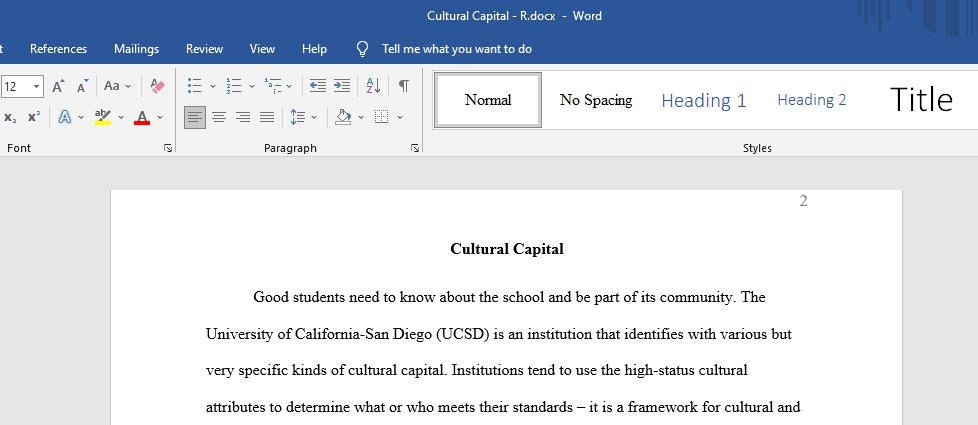The width and height of the screenshot is (978, 425).
Task: Apply superscript formatting
Action: point(34,117)
